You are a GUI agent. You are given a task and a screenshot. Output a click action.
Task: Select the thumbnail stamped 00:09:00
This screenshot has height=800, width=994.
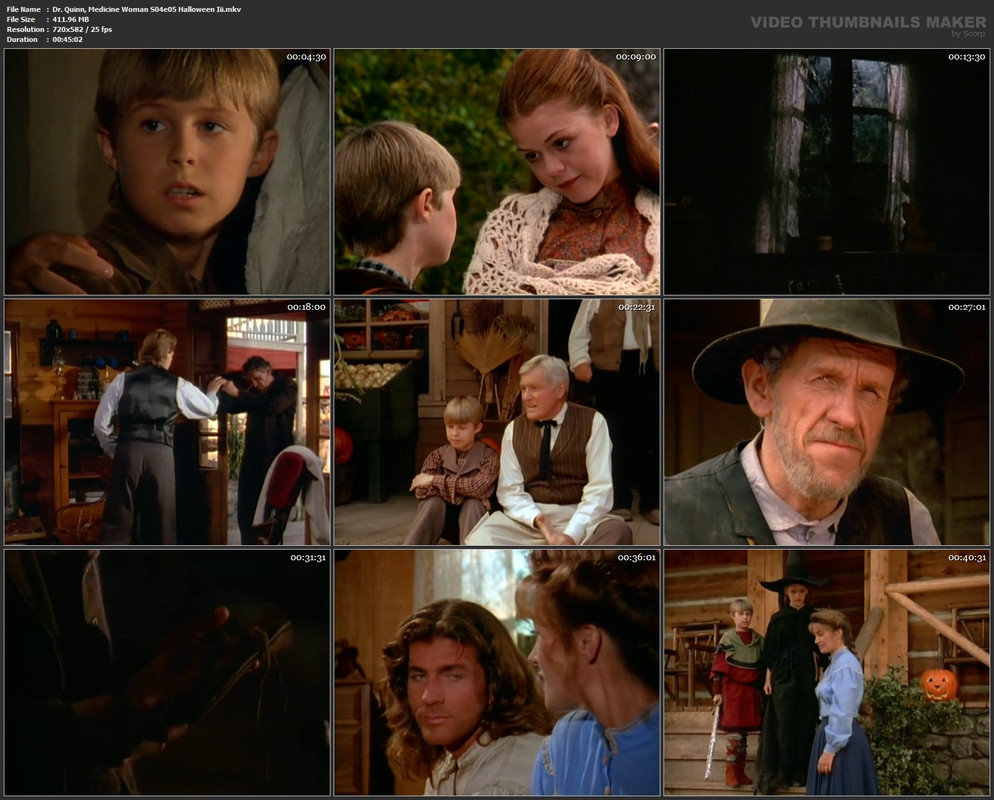coord(497,172)
